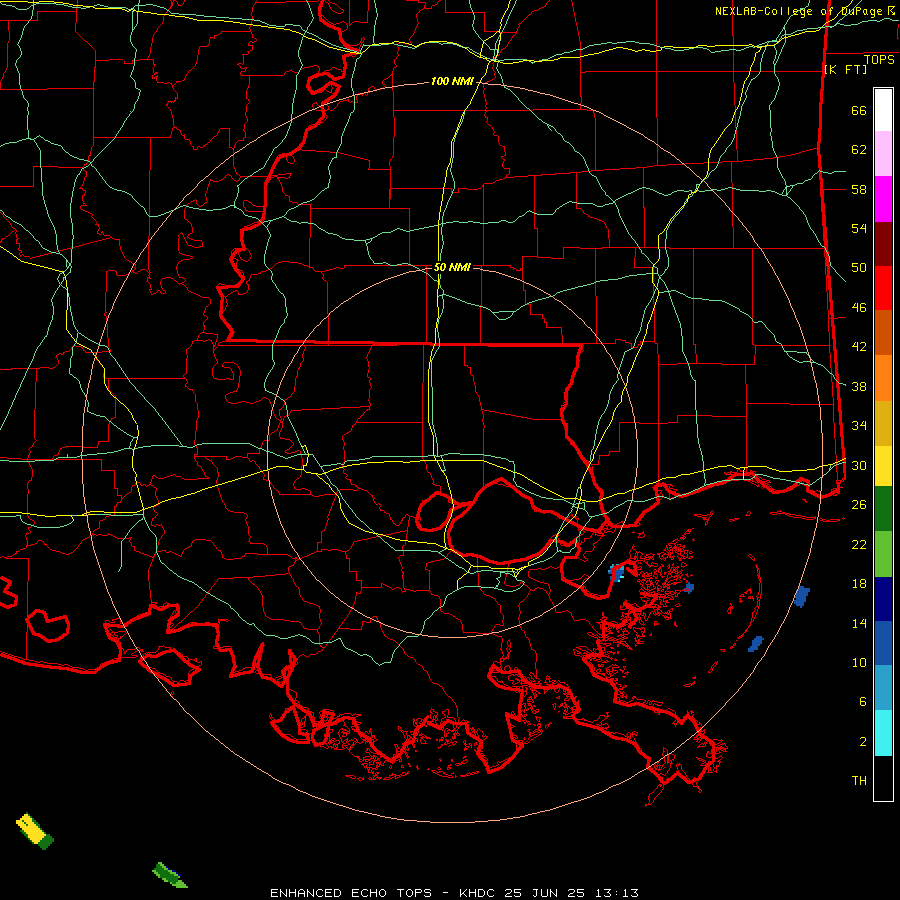
Task: Click the small green echo near the bottom edge
Action: (169, 875)
